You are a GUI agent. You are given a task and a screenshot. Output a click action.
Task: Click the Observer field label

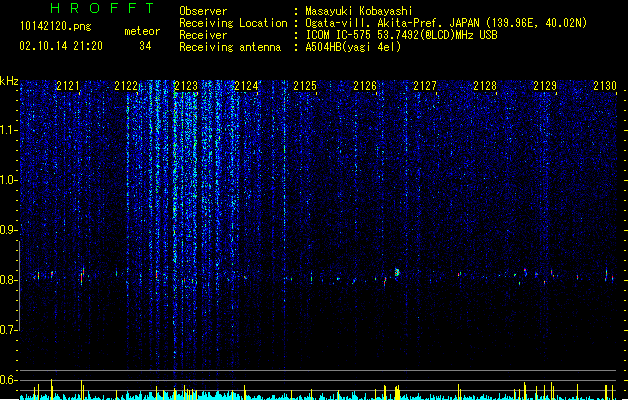pyautogui.click(x=203, y=11)
